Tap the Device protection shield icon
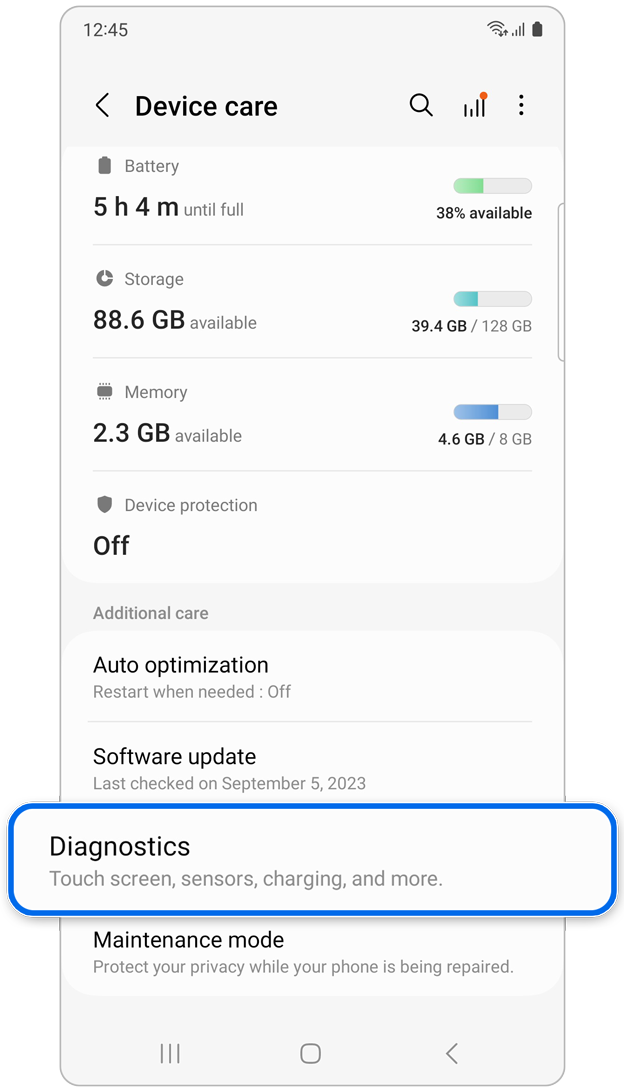 click(105, 505)
